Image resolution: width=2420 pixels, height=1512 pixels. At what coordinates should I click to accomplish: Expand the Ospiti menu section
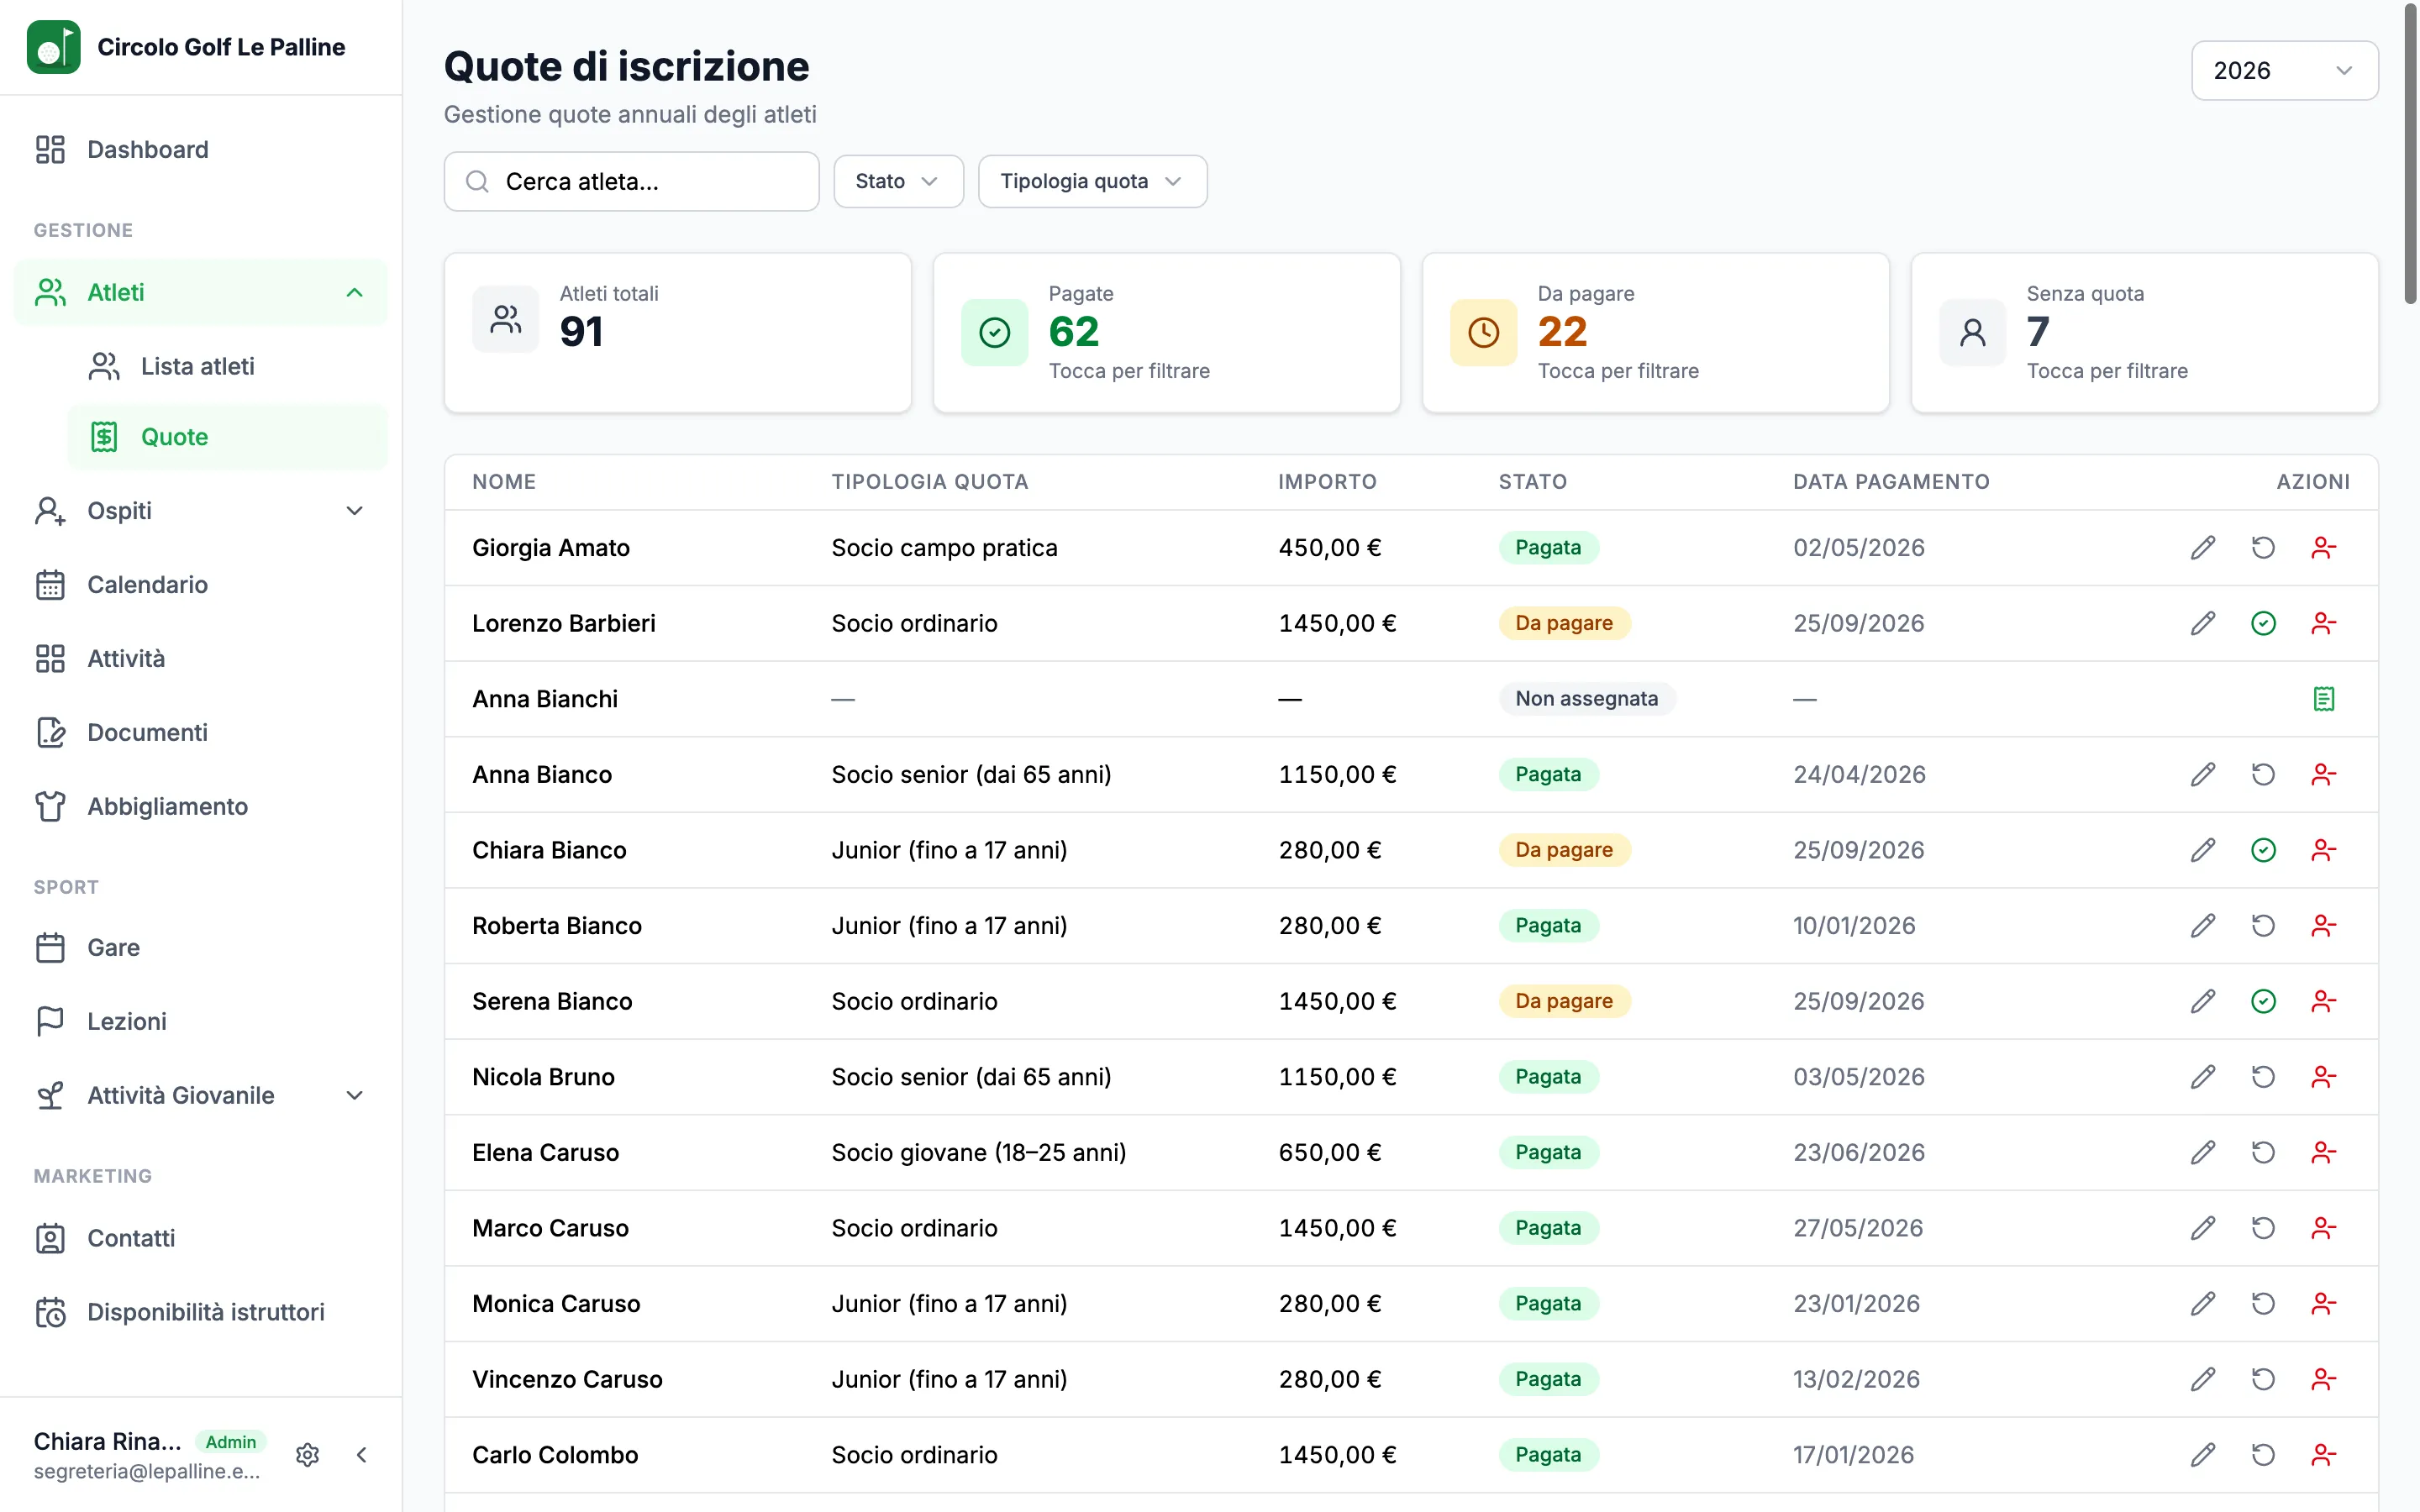pyautogui.click(x=201, y=511)
